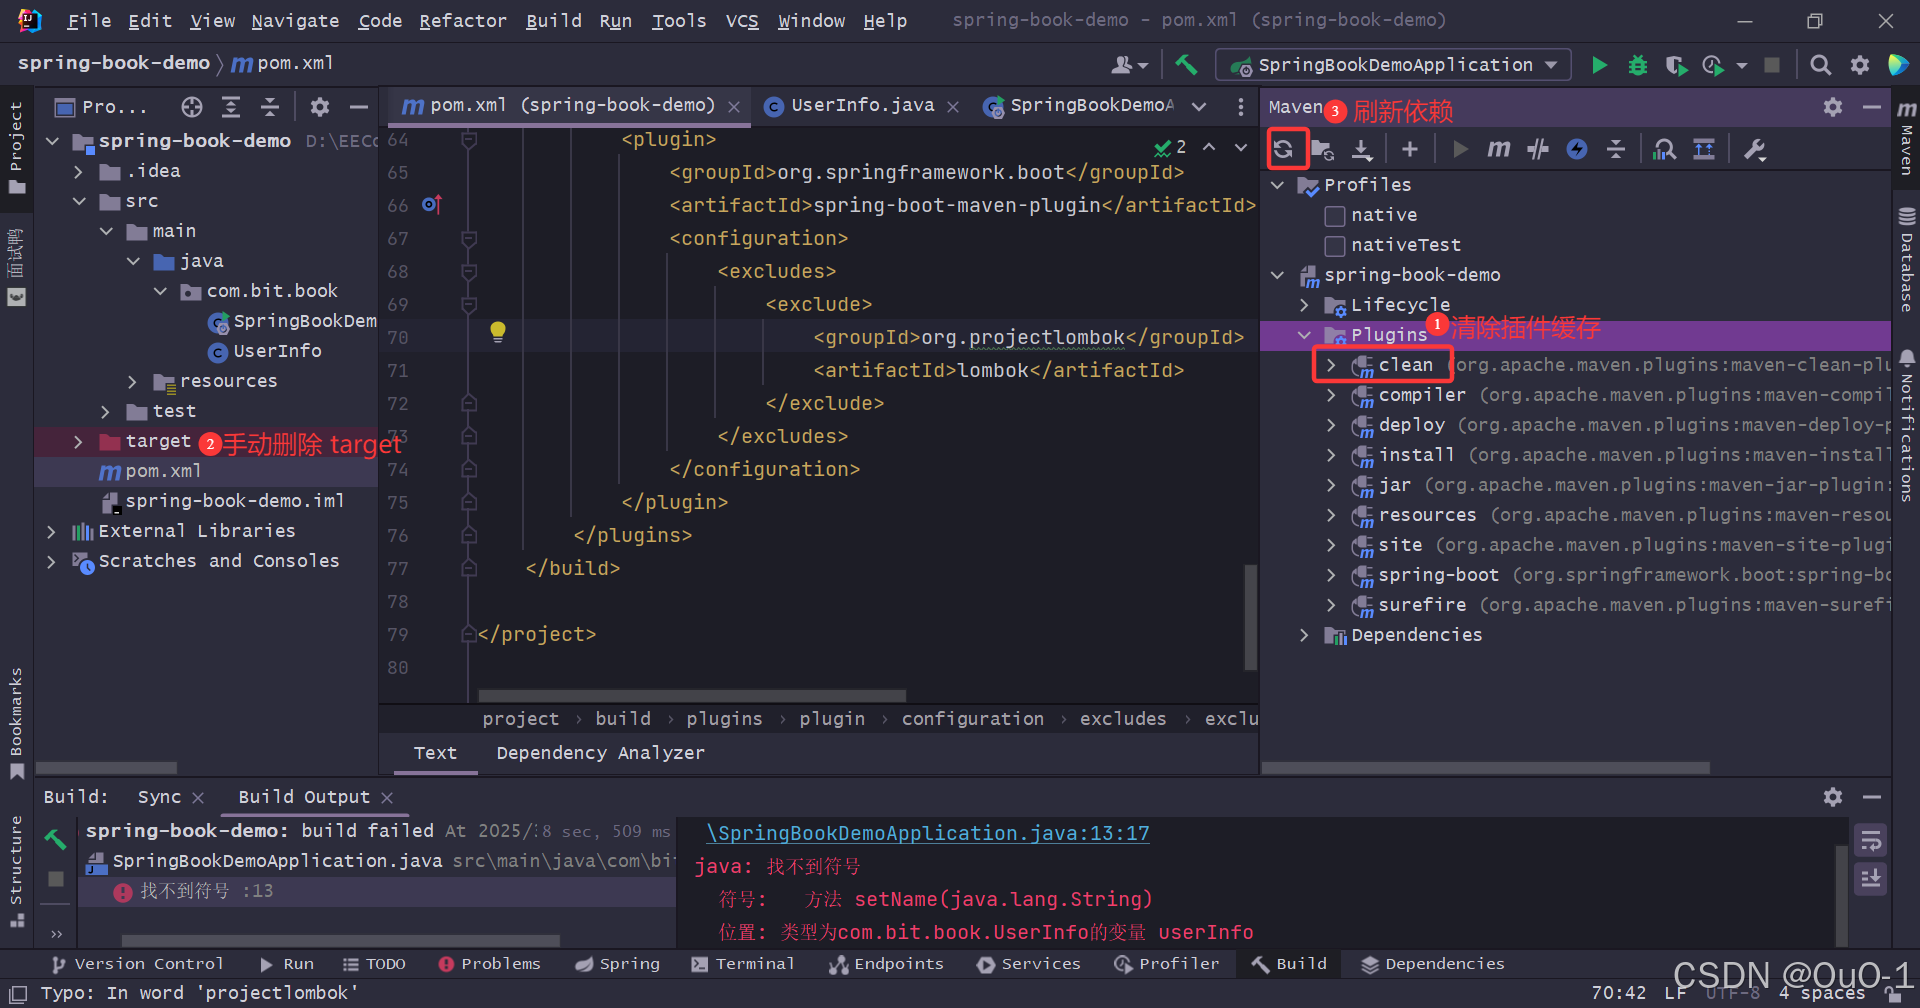Viewport: 1920px width, 1008px height.
Task: Click Select Opened File target icon
Action: coord(192,107)
